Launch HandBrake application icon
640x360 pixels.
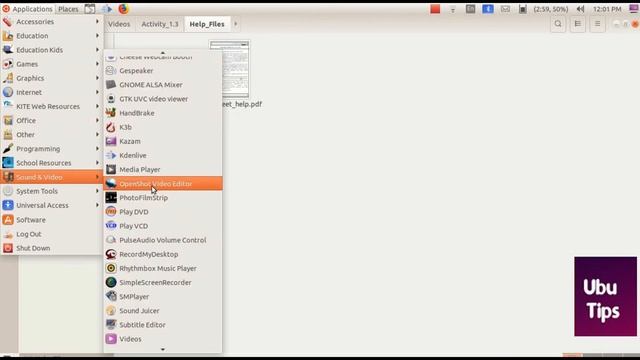pyautogui.click(x=111, y=113)
